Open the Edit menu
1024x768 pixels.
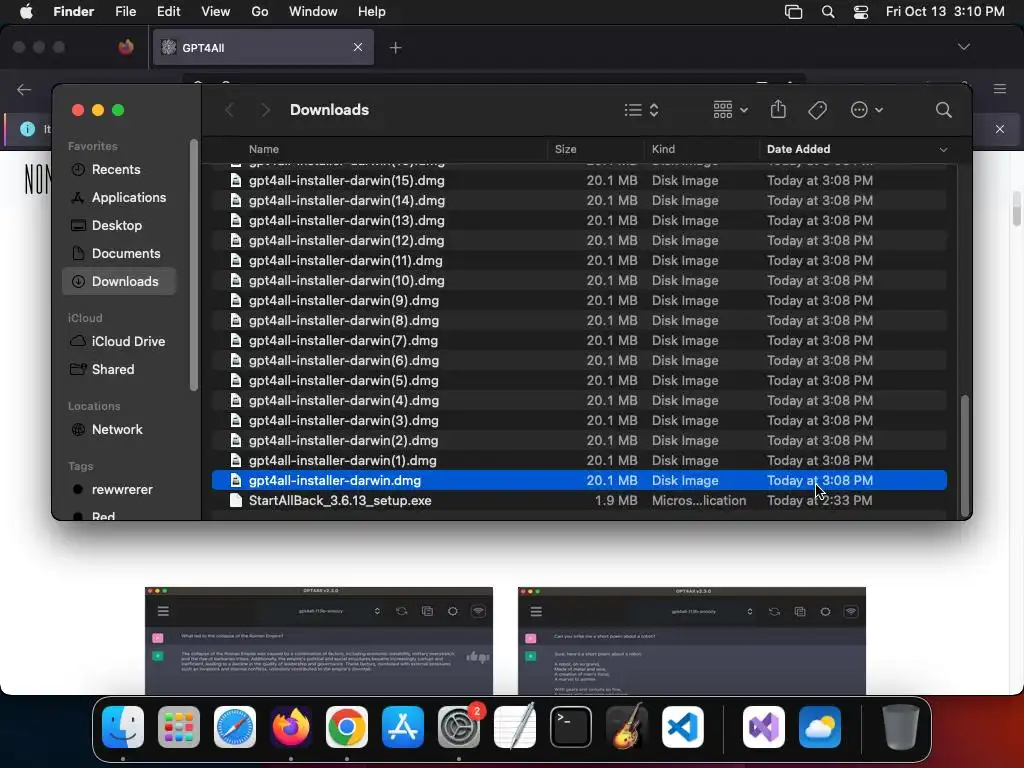[168, 12]
